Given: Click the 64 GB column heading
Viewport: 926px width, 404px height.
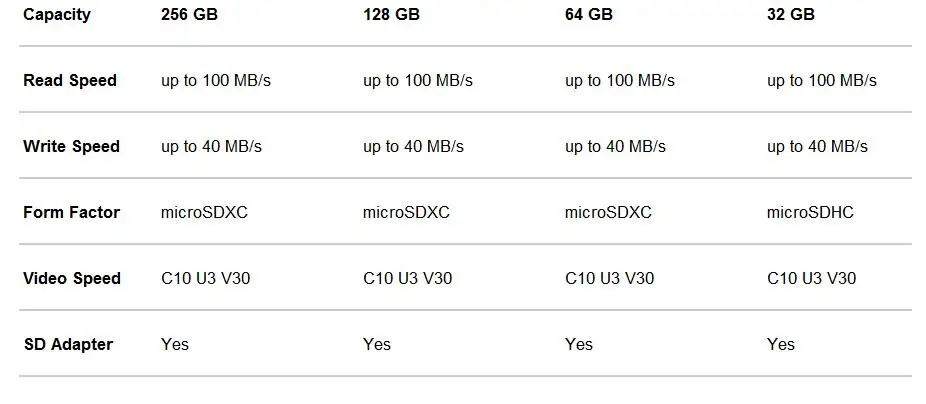Looking at the screenshot, I should [589, 14].
